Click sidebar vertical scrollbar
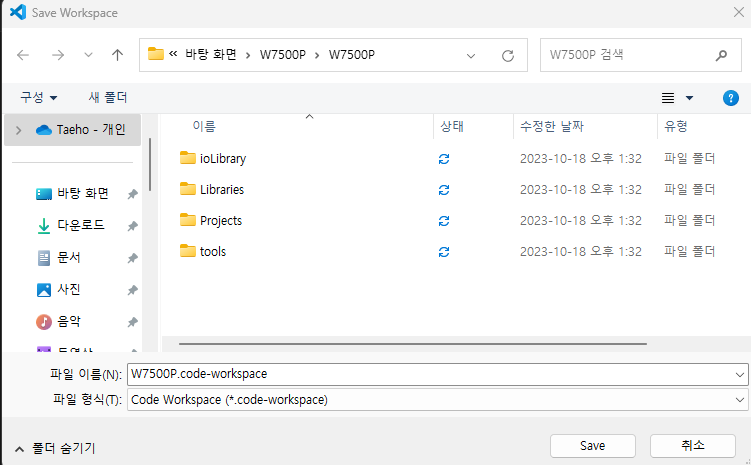This screenshot has width=751, height=465. click(x=150, y=165)
